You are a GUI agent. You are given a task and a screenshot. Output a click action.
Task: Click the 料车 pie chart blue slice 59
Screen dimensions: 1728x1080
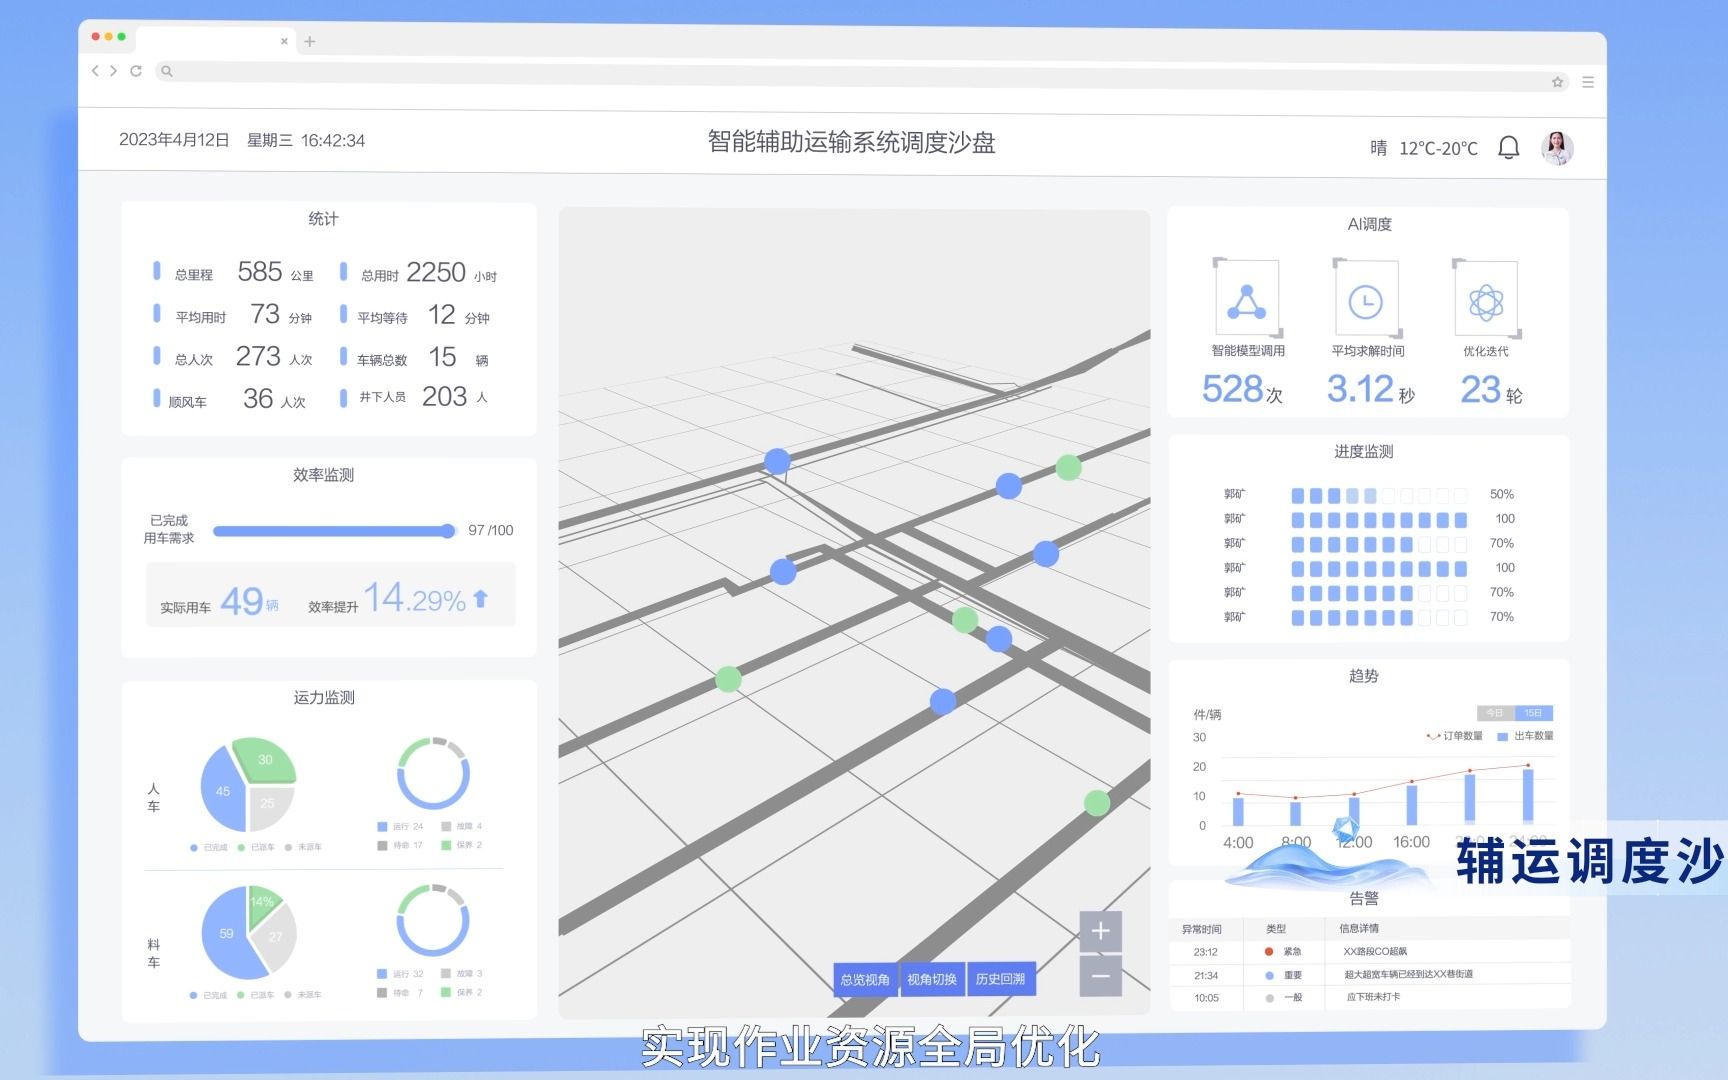[x=228, y=933]
